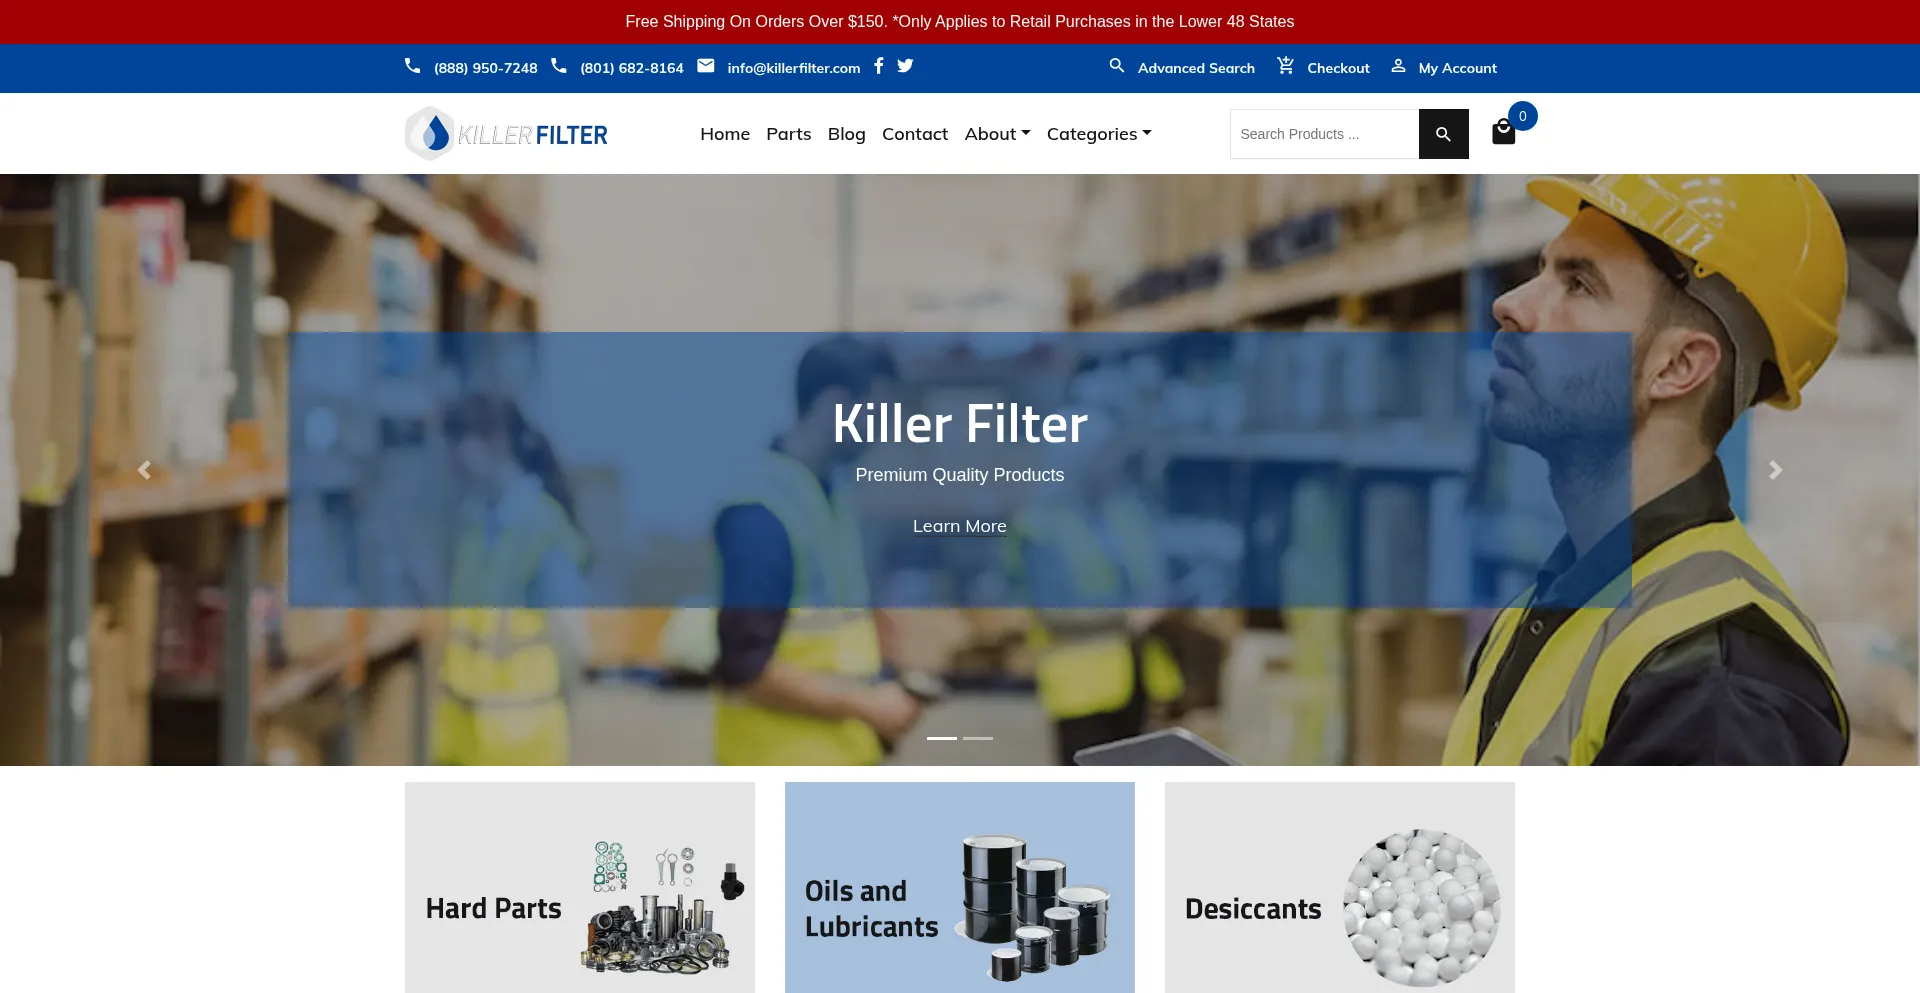The image size is (1920, 993).
Task: Select the second carousel slide indicator
Action: [x=978, y=738]
